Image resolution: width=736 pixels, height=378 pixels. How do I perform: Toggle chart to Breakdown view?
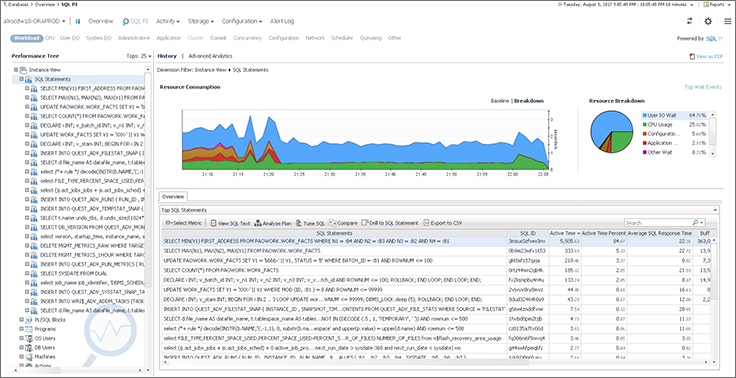click(529, 101)
